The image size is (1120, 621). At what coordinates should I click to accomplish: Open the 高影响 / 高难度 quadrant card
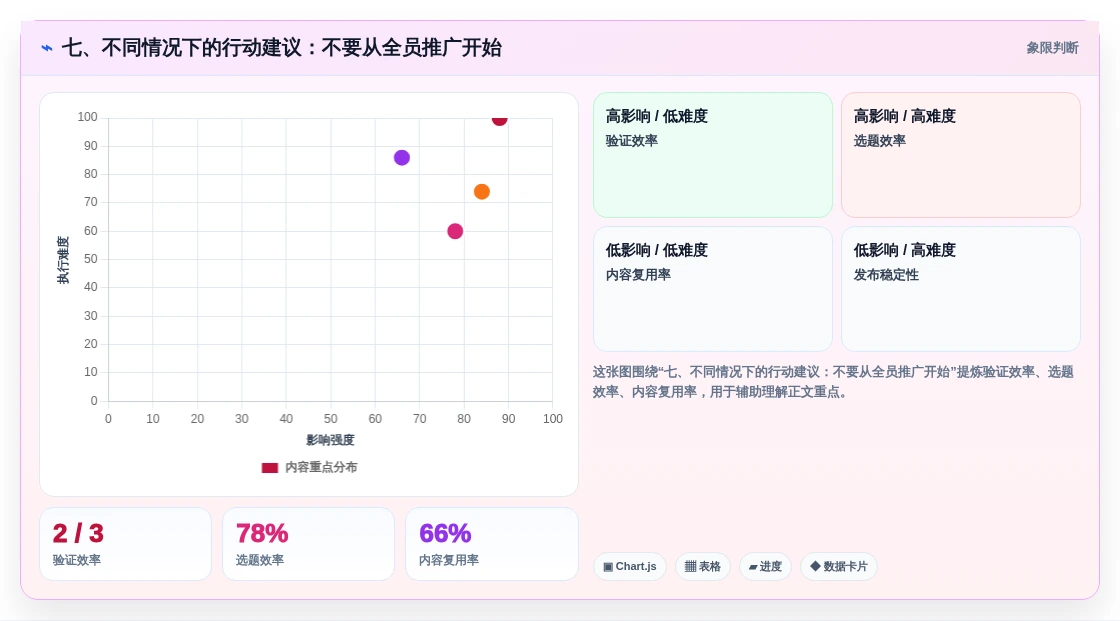[x=961, y=154]
